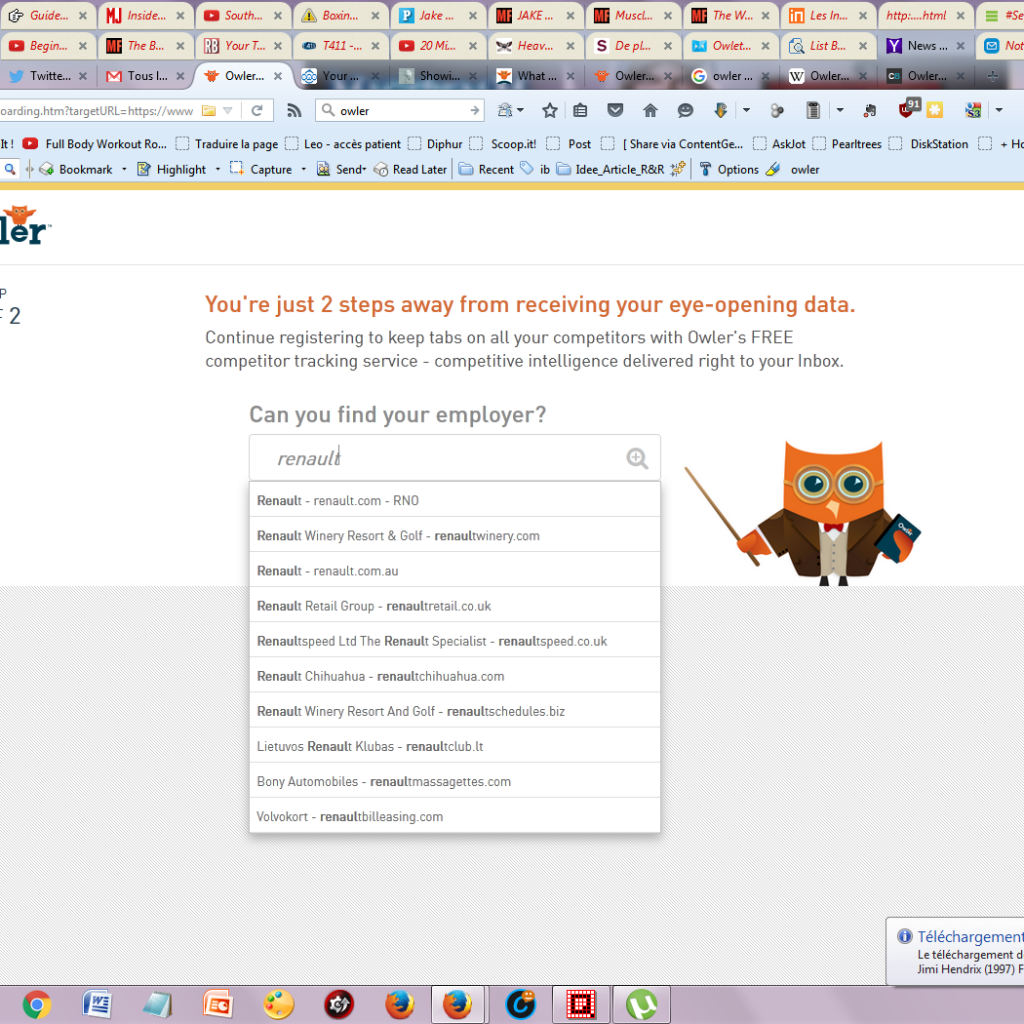
Task: Click the folder icon in the address bar
Action: pos(209,110)
